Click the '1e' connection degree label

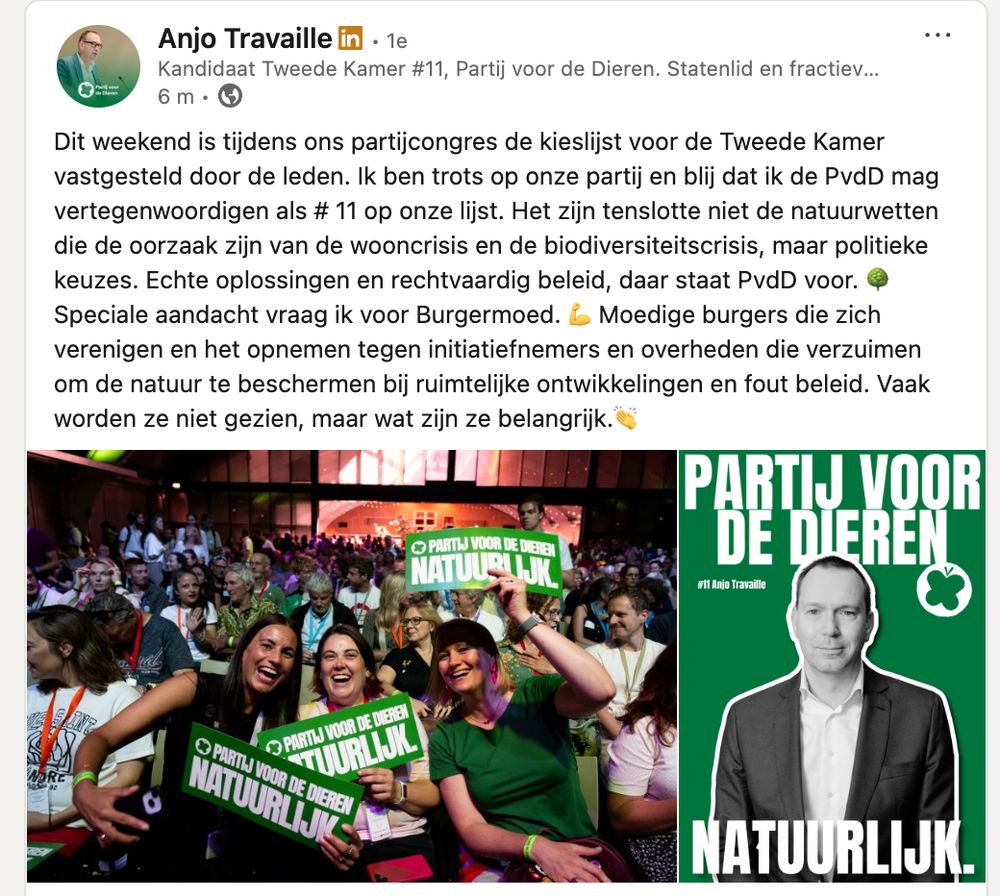[x=397, y=41]
